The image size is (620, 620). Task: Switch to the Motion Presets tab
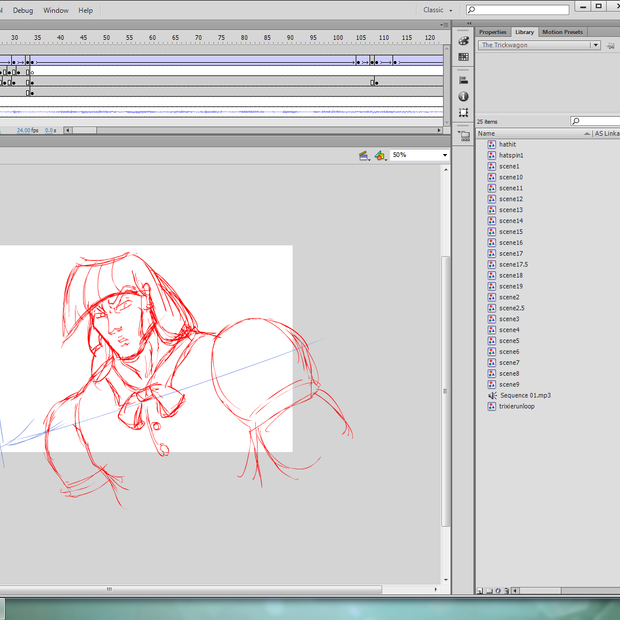[563, 32]
